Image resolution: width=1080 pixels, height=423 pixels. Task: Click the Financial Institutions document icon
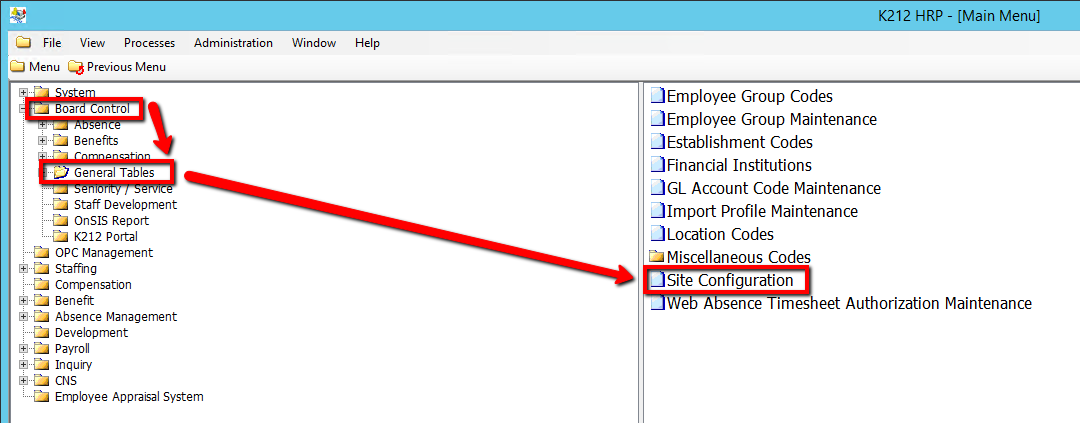657,166
